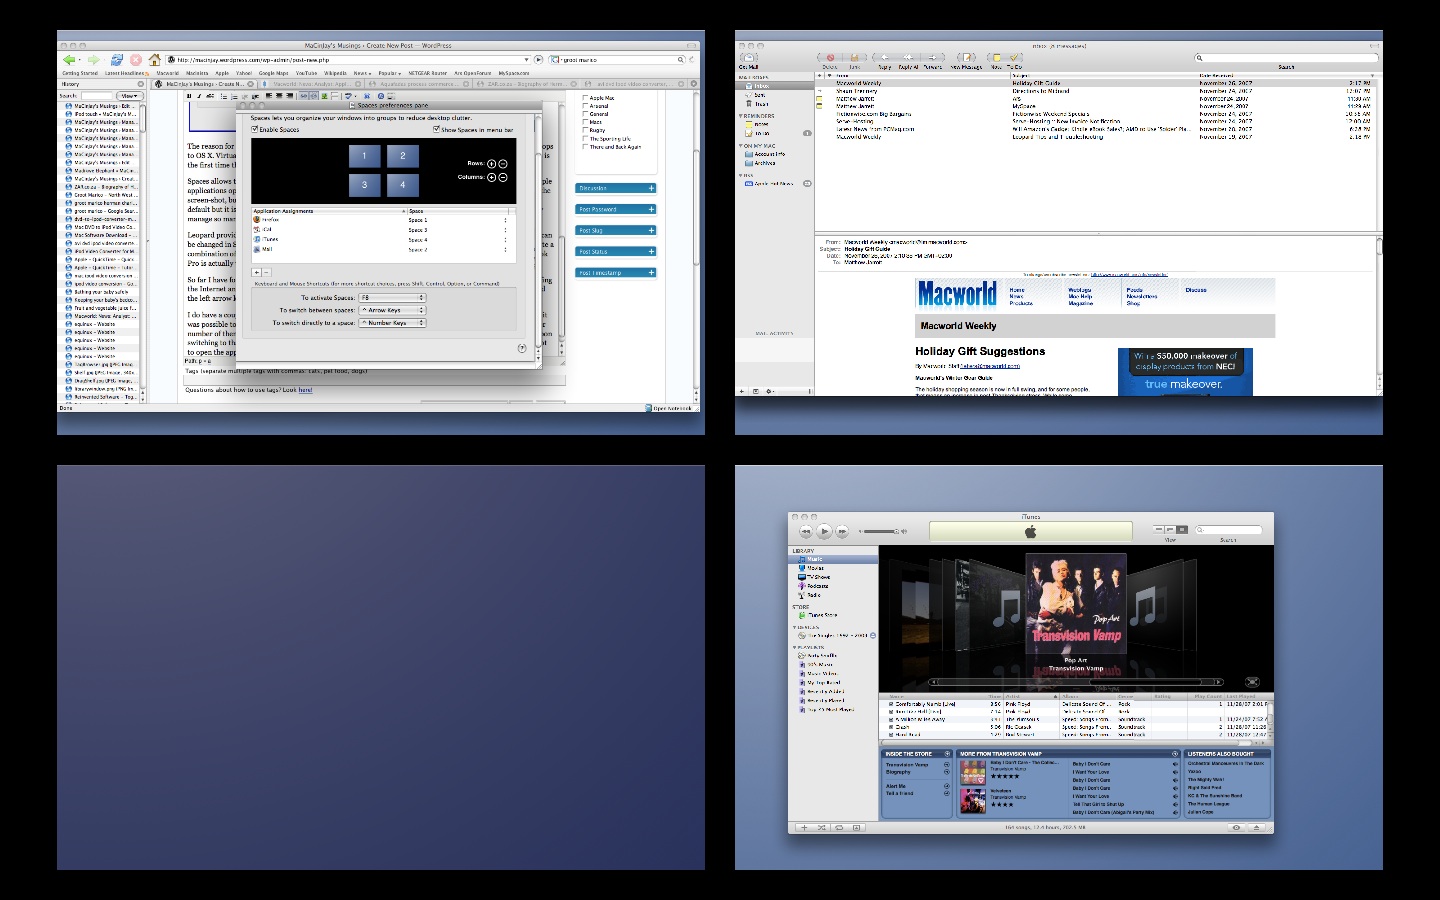
Task: Add a row in Spaces preferences
Action: [491, 164]
